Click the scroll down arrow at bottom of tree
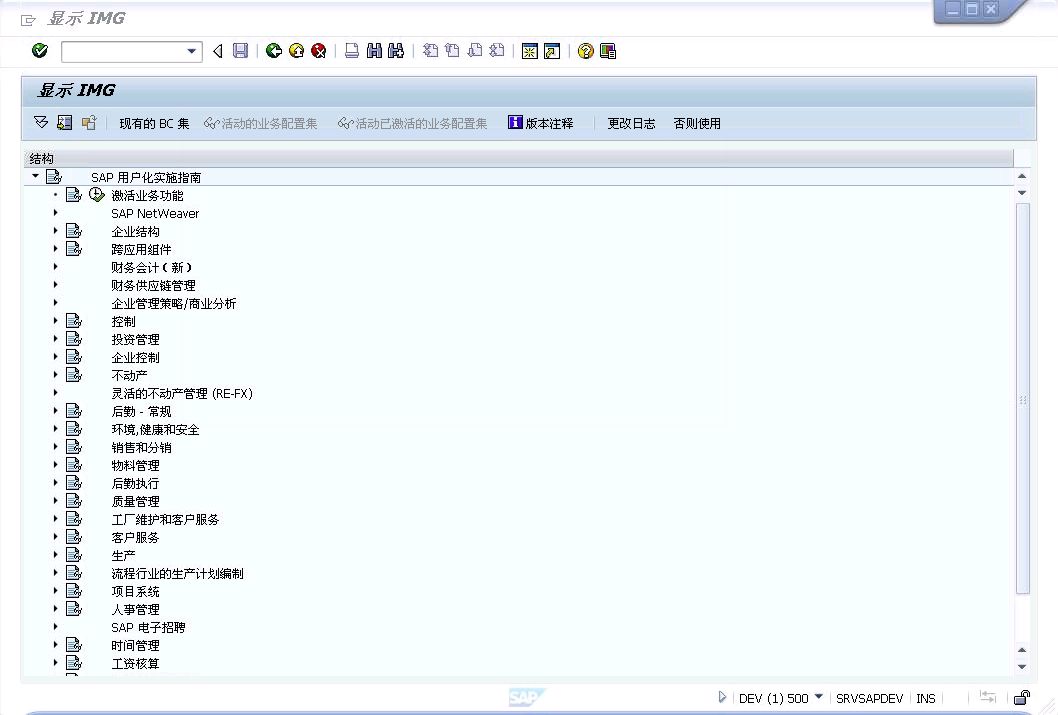 click(x=1022, y=666)
